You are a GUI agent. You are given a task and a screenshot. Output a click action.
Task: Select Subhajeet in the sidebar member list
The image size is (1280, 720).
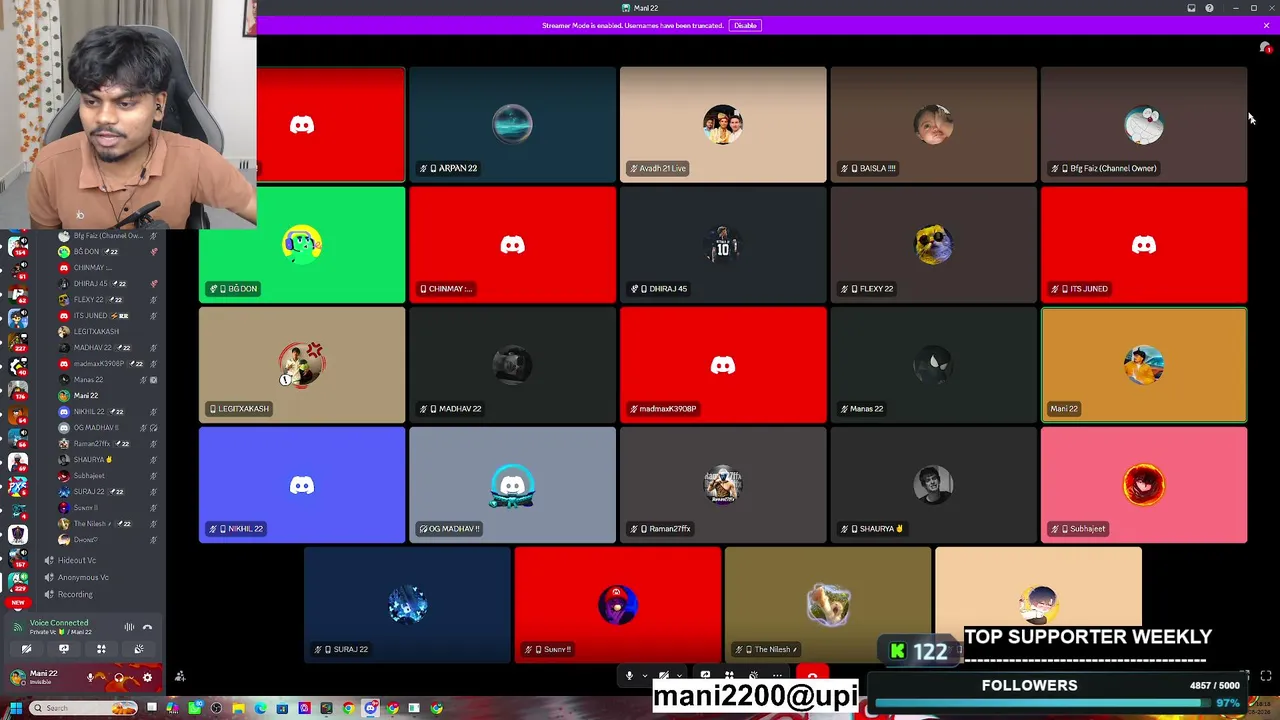click(108, 476)
